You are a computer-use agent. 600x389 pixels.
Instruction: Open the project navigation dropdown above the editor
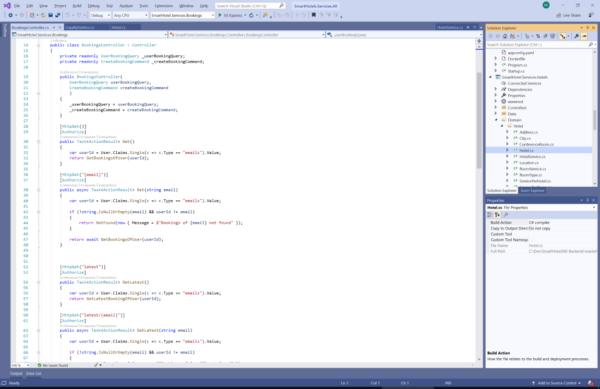click(89, 35)
